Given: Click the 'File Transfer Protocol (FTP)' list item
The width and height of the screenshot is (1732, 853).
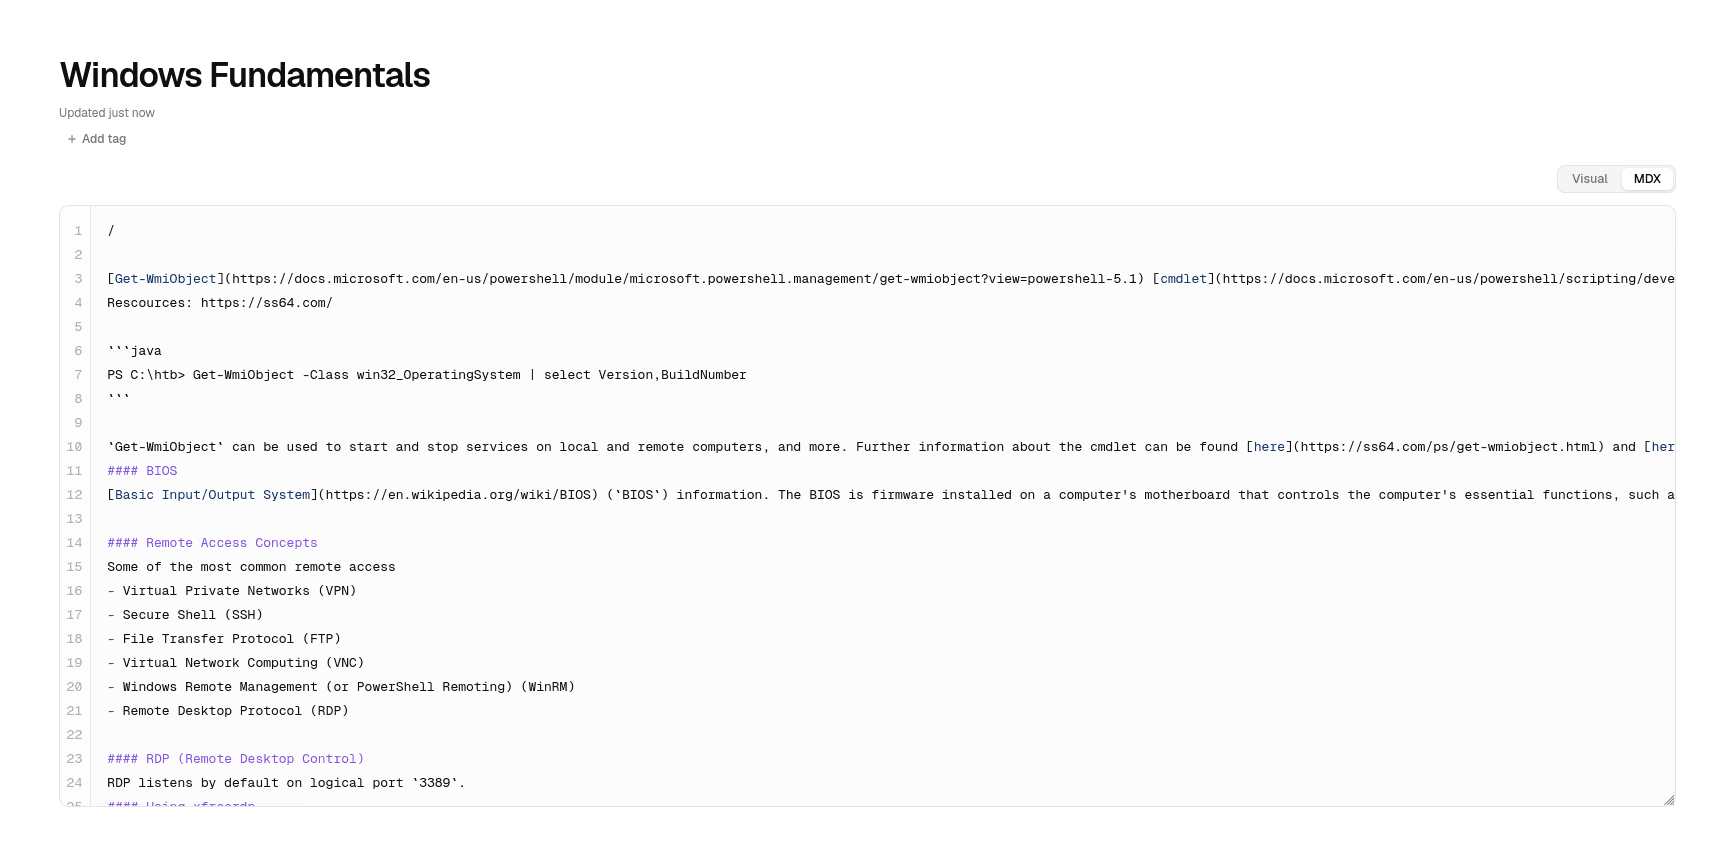Looking at the screenshot, I should (224, 639).
